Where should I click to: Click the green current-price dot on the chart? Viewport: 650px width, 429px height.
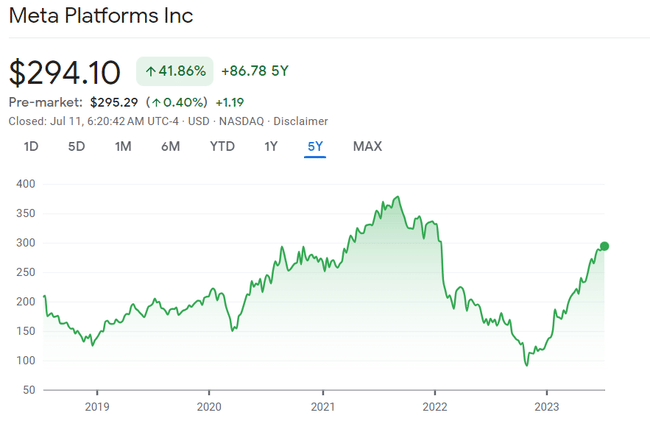pyautogui.click(x=604, y=246)
